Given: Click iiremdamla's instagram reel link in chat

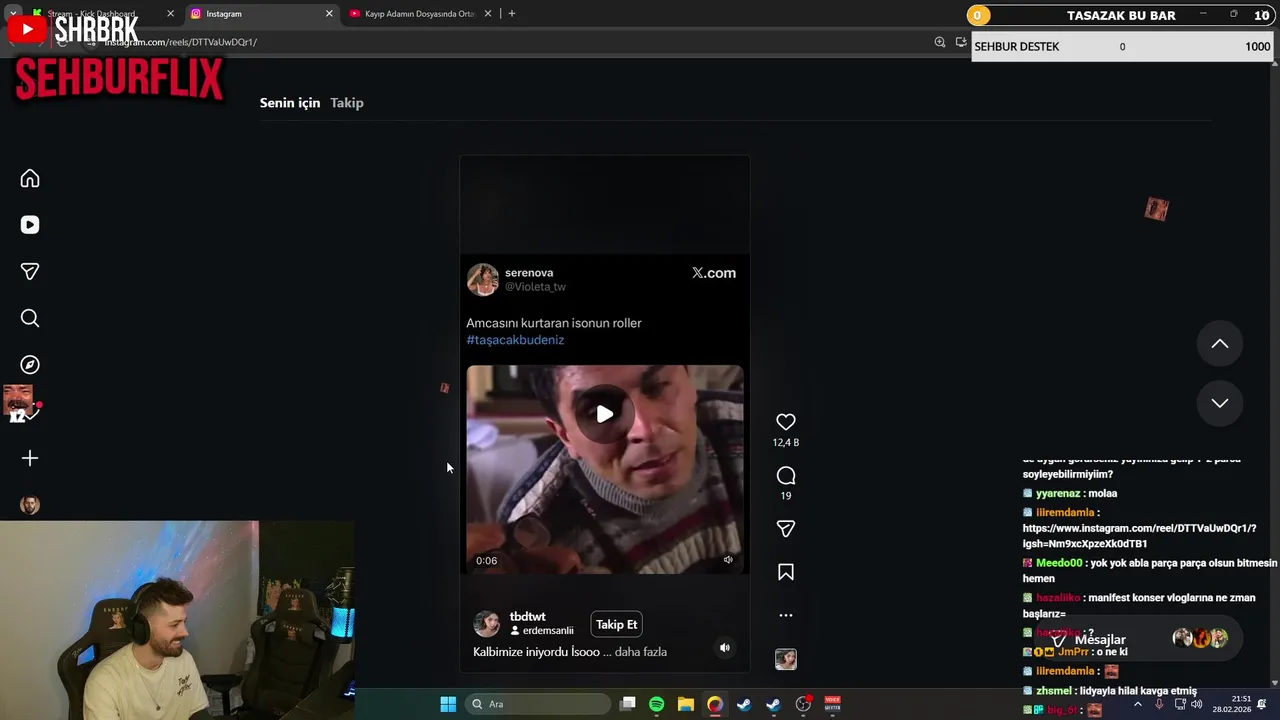Looking at the screenshot, I should click(x=1139, y=536).
